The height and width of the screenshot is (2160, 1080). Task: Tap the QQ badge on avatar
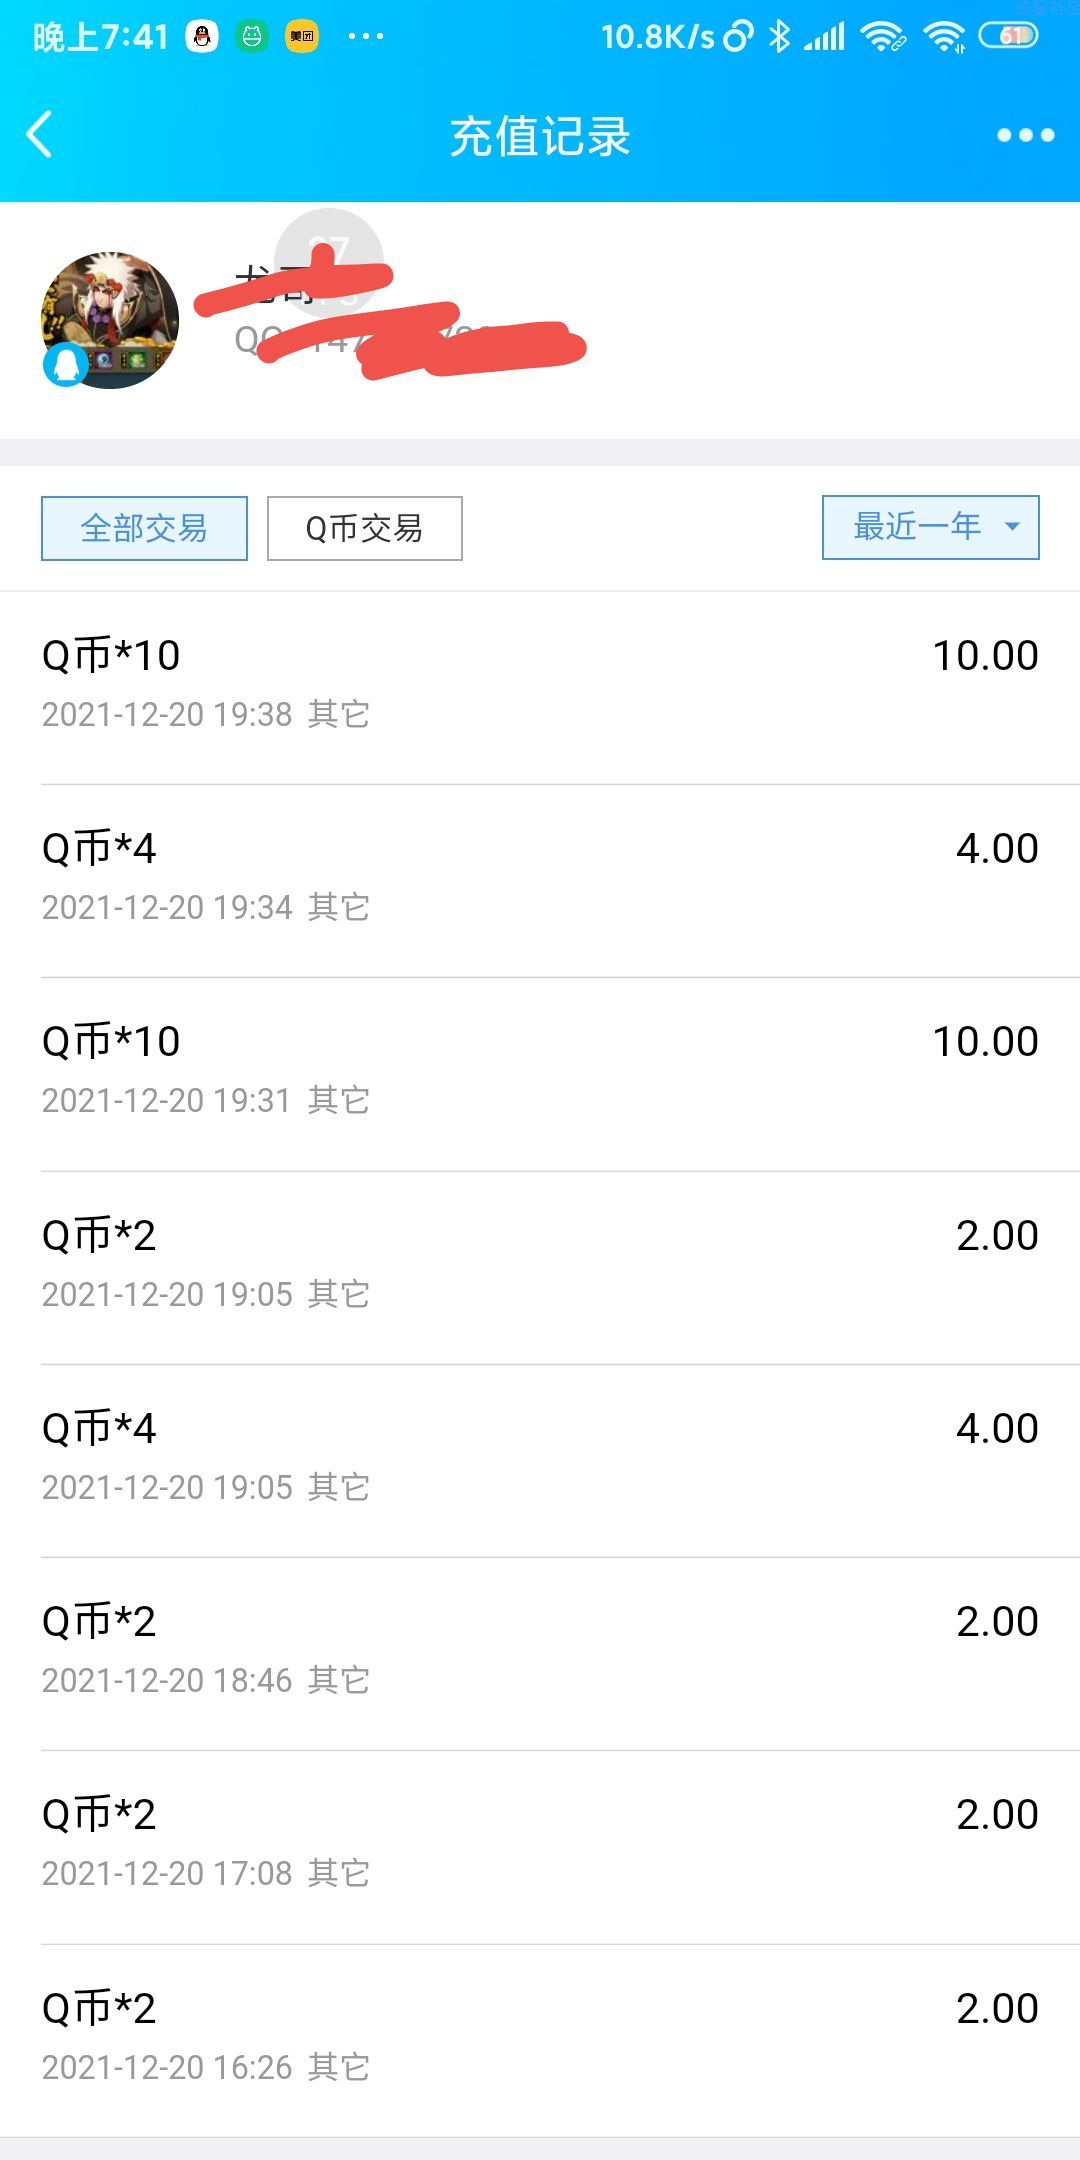tap(66, 365)
